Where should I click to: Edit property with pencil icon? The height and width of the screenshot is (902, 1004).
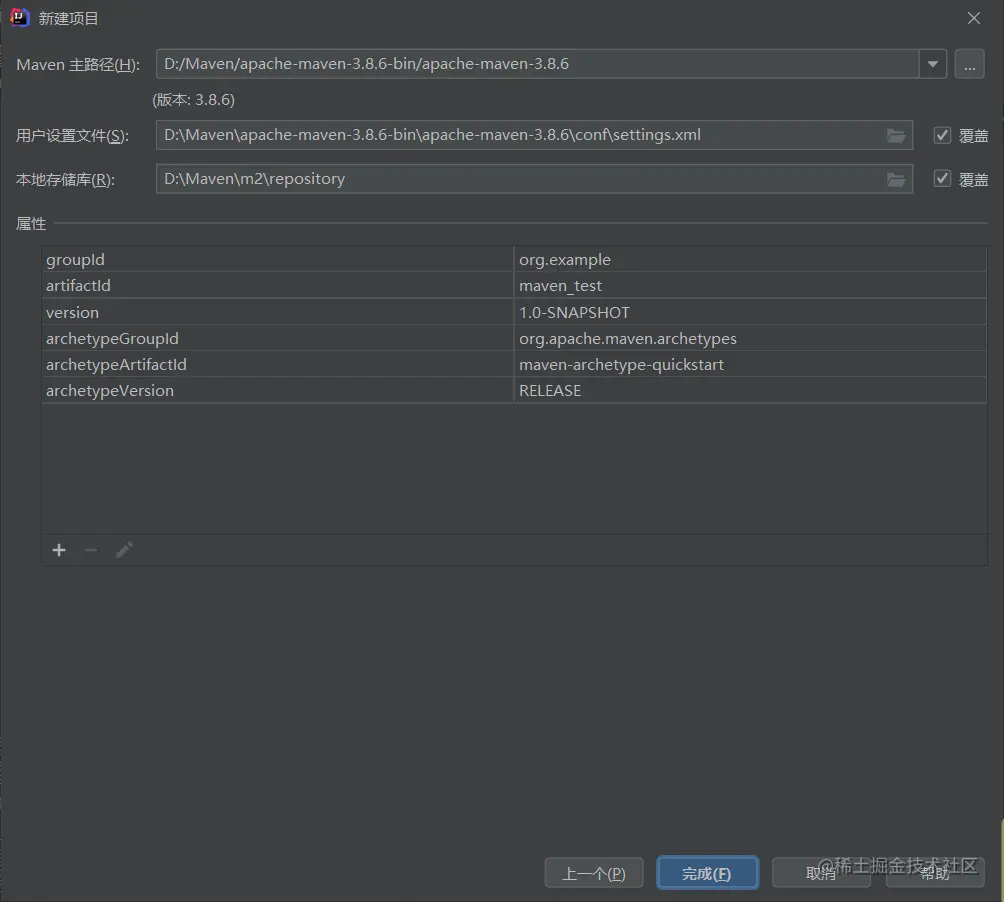[124, 550]
